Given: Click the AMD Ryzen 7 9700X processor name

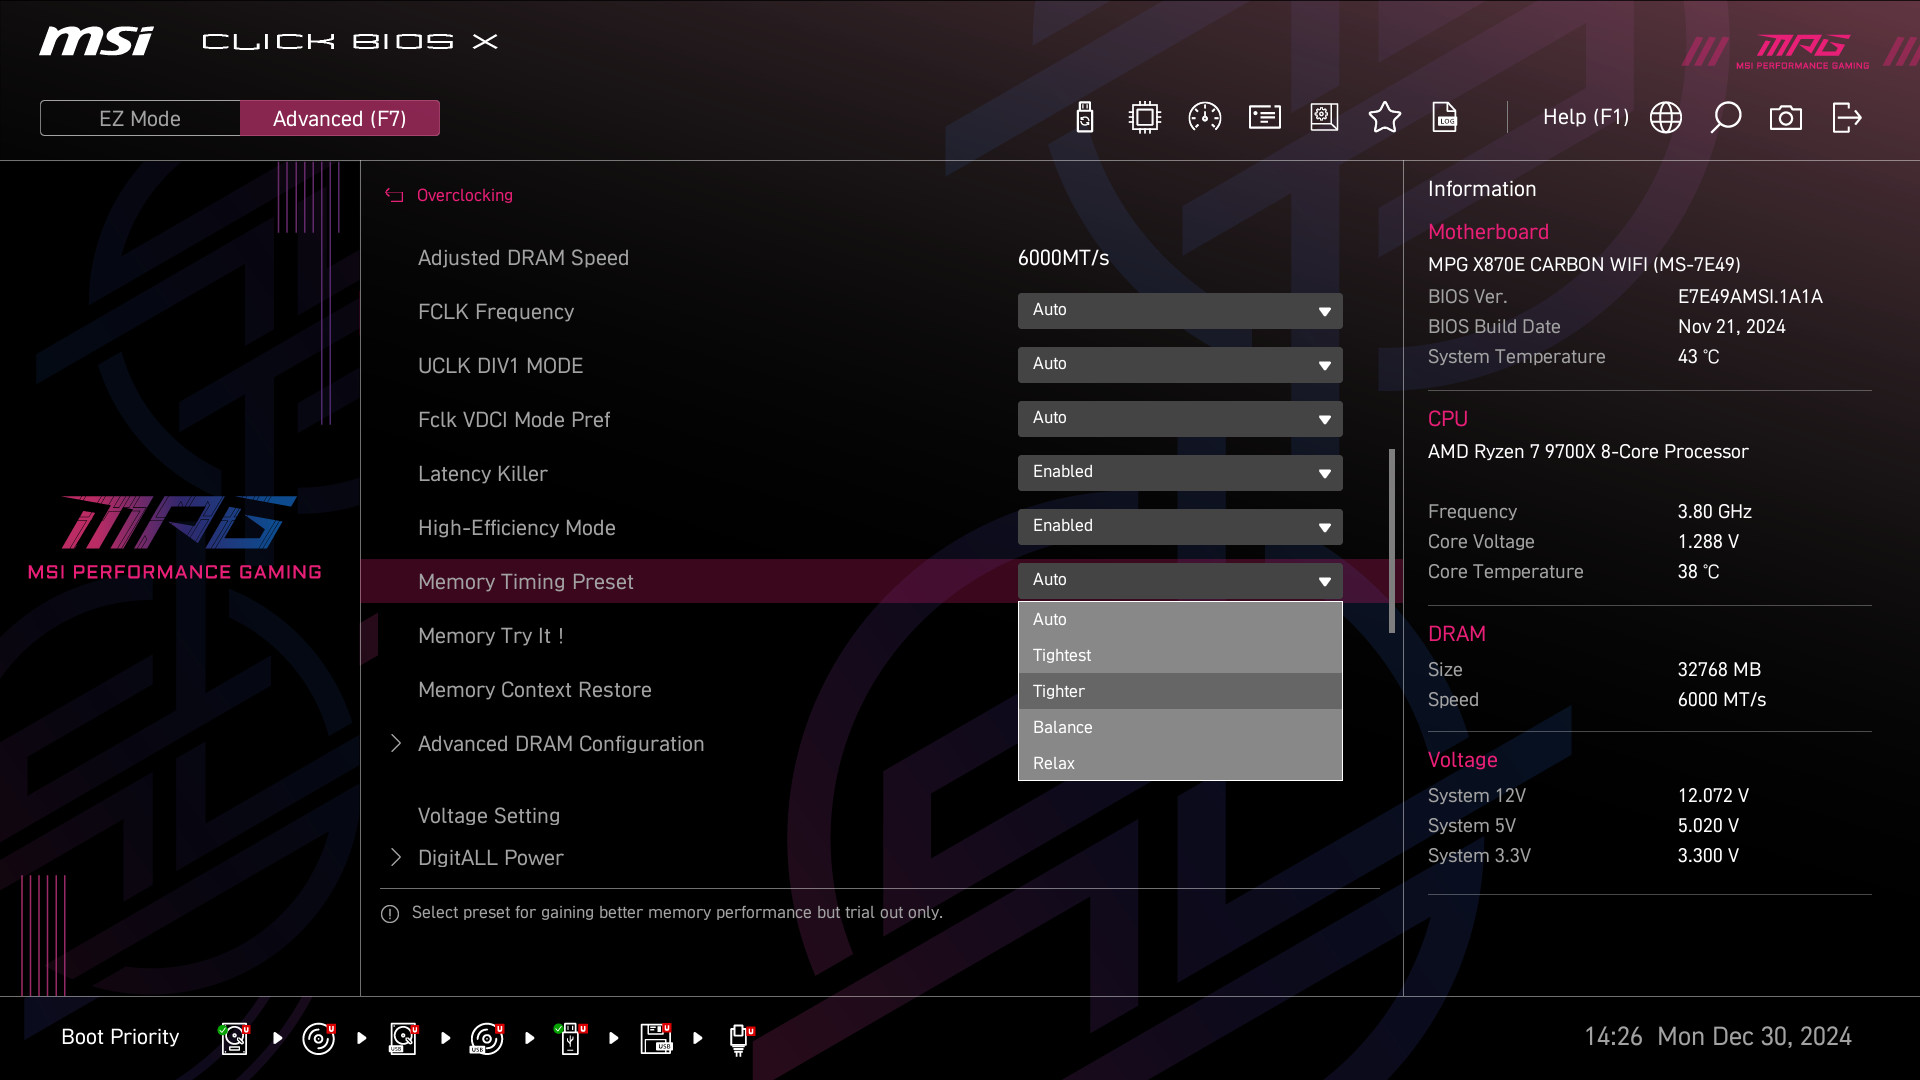Looking at the screenshot, I should (x=1588, y=452).
